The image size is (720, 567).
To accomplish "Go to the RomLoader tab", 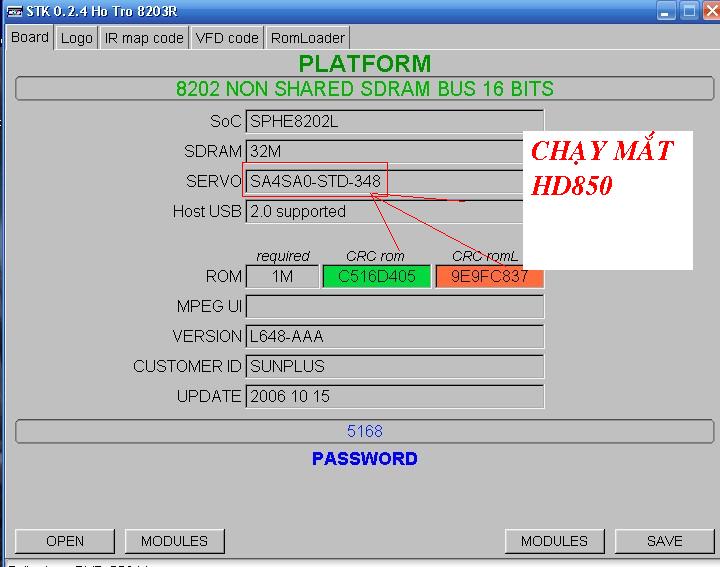I will click(x=308, y=38).
